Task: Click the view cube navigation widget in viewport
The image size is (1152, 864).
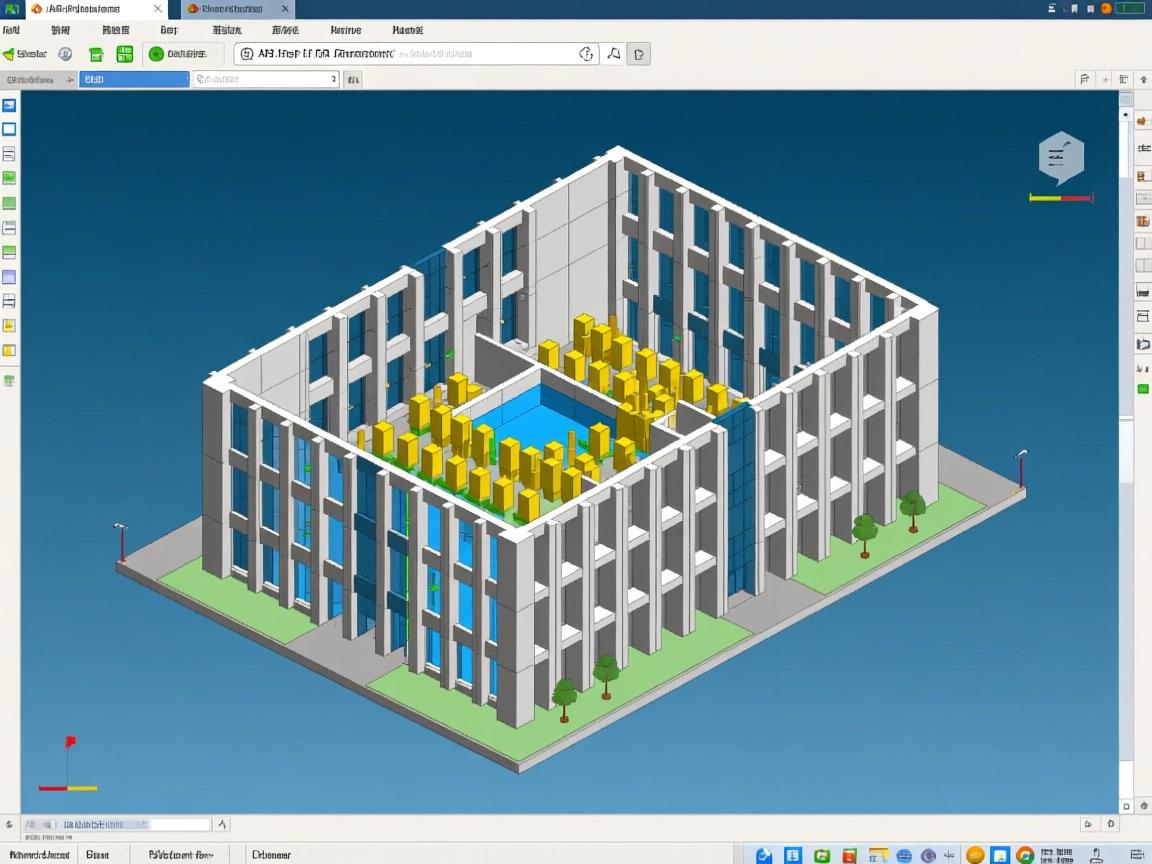Action: click(x=1061, y=157)
